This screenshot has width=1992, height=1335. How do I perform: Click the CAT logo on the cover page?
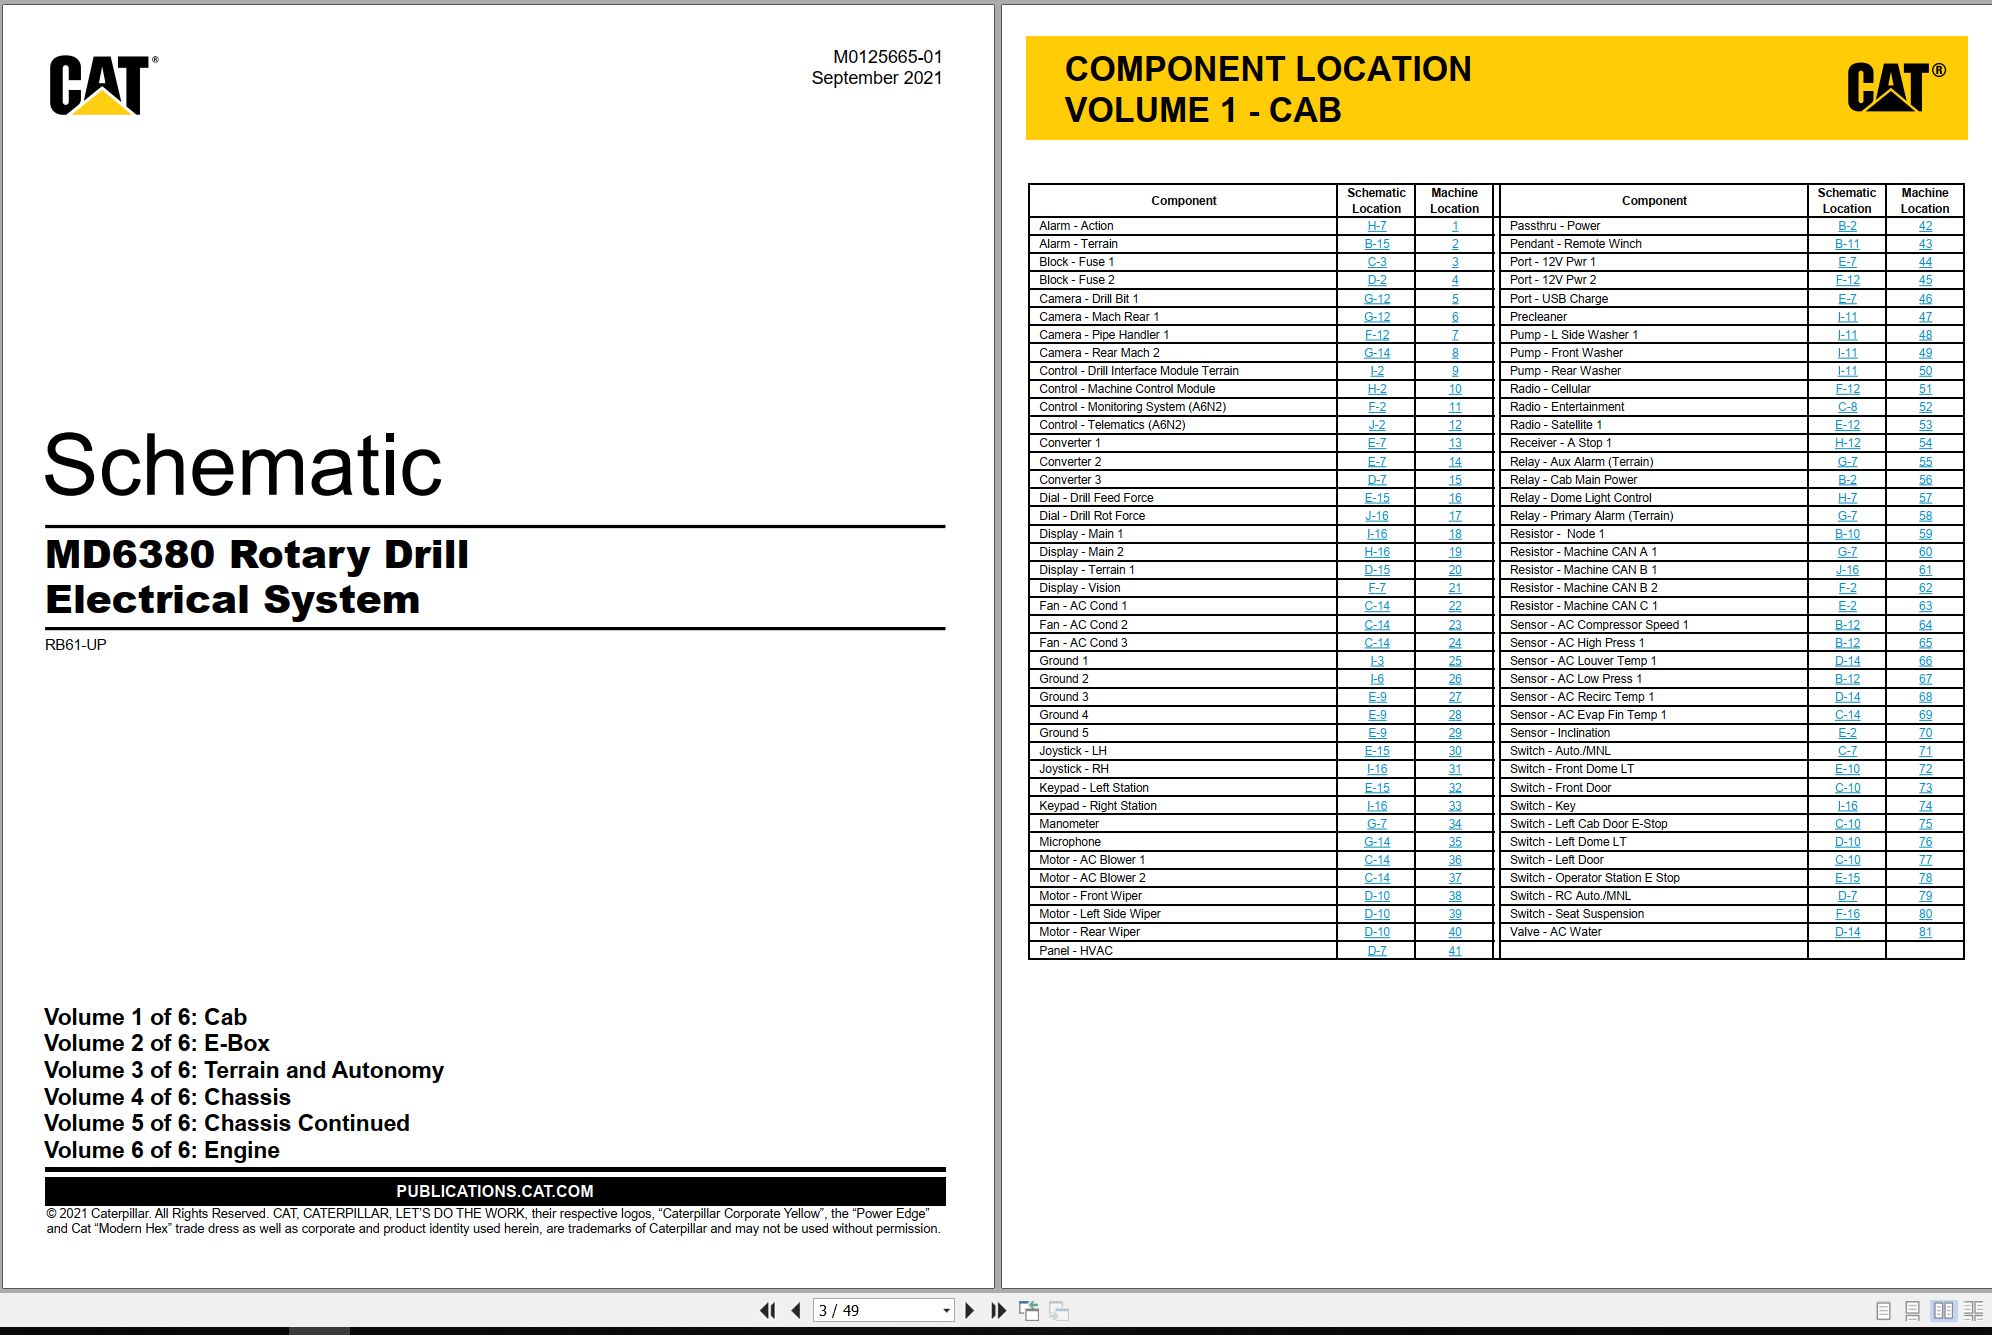pos(102,85)
